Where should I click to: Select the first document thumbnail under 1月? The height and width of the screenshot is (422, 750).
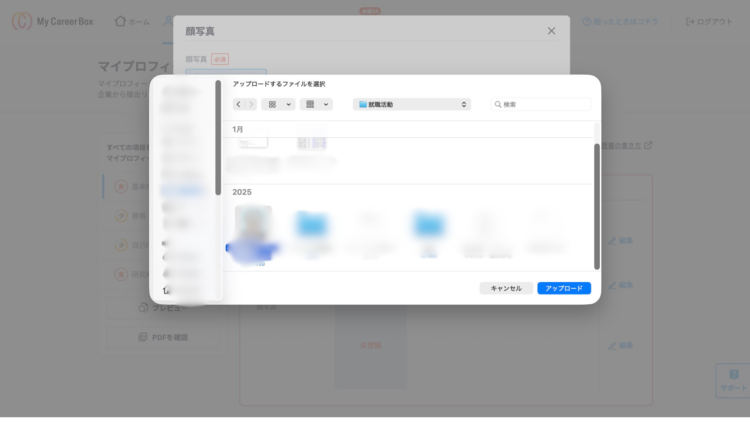(x=253, y=143)
